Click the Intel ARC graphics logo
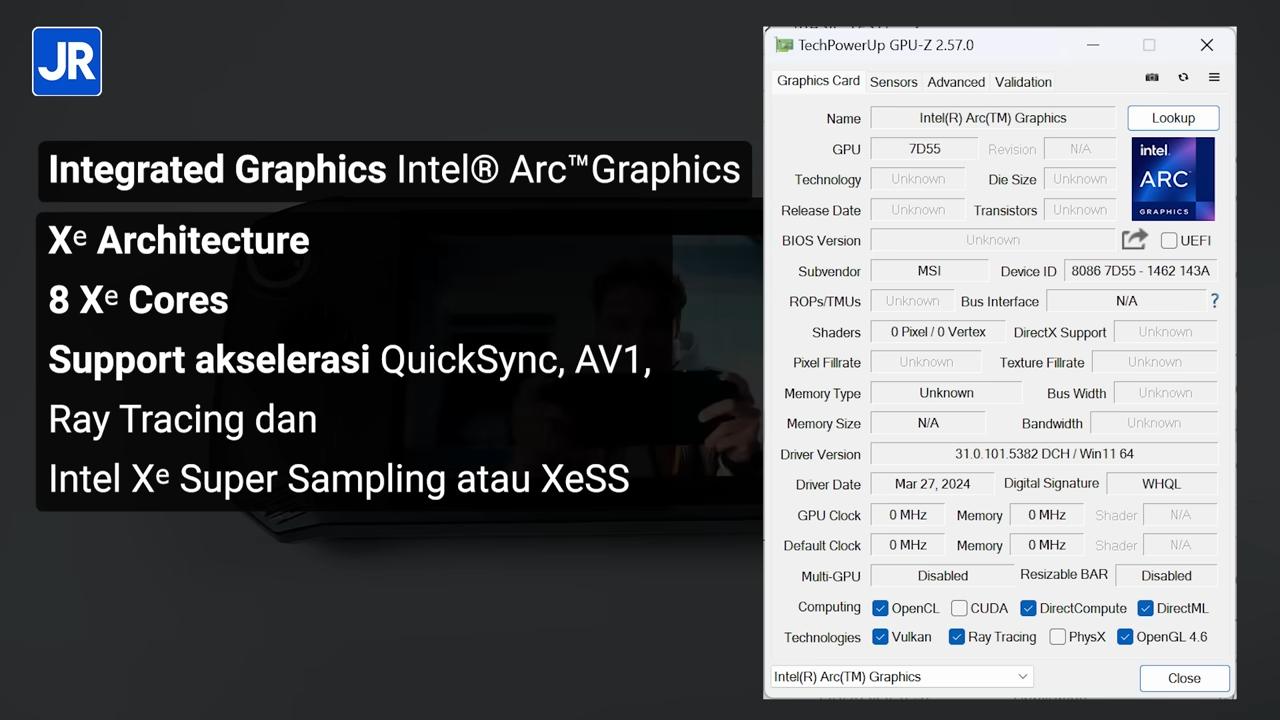 click(x=1173, y=179)
